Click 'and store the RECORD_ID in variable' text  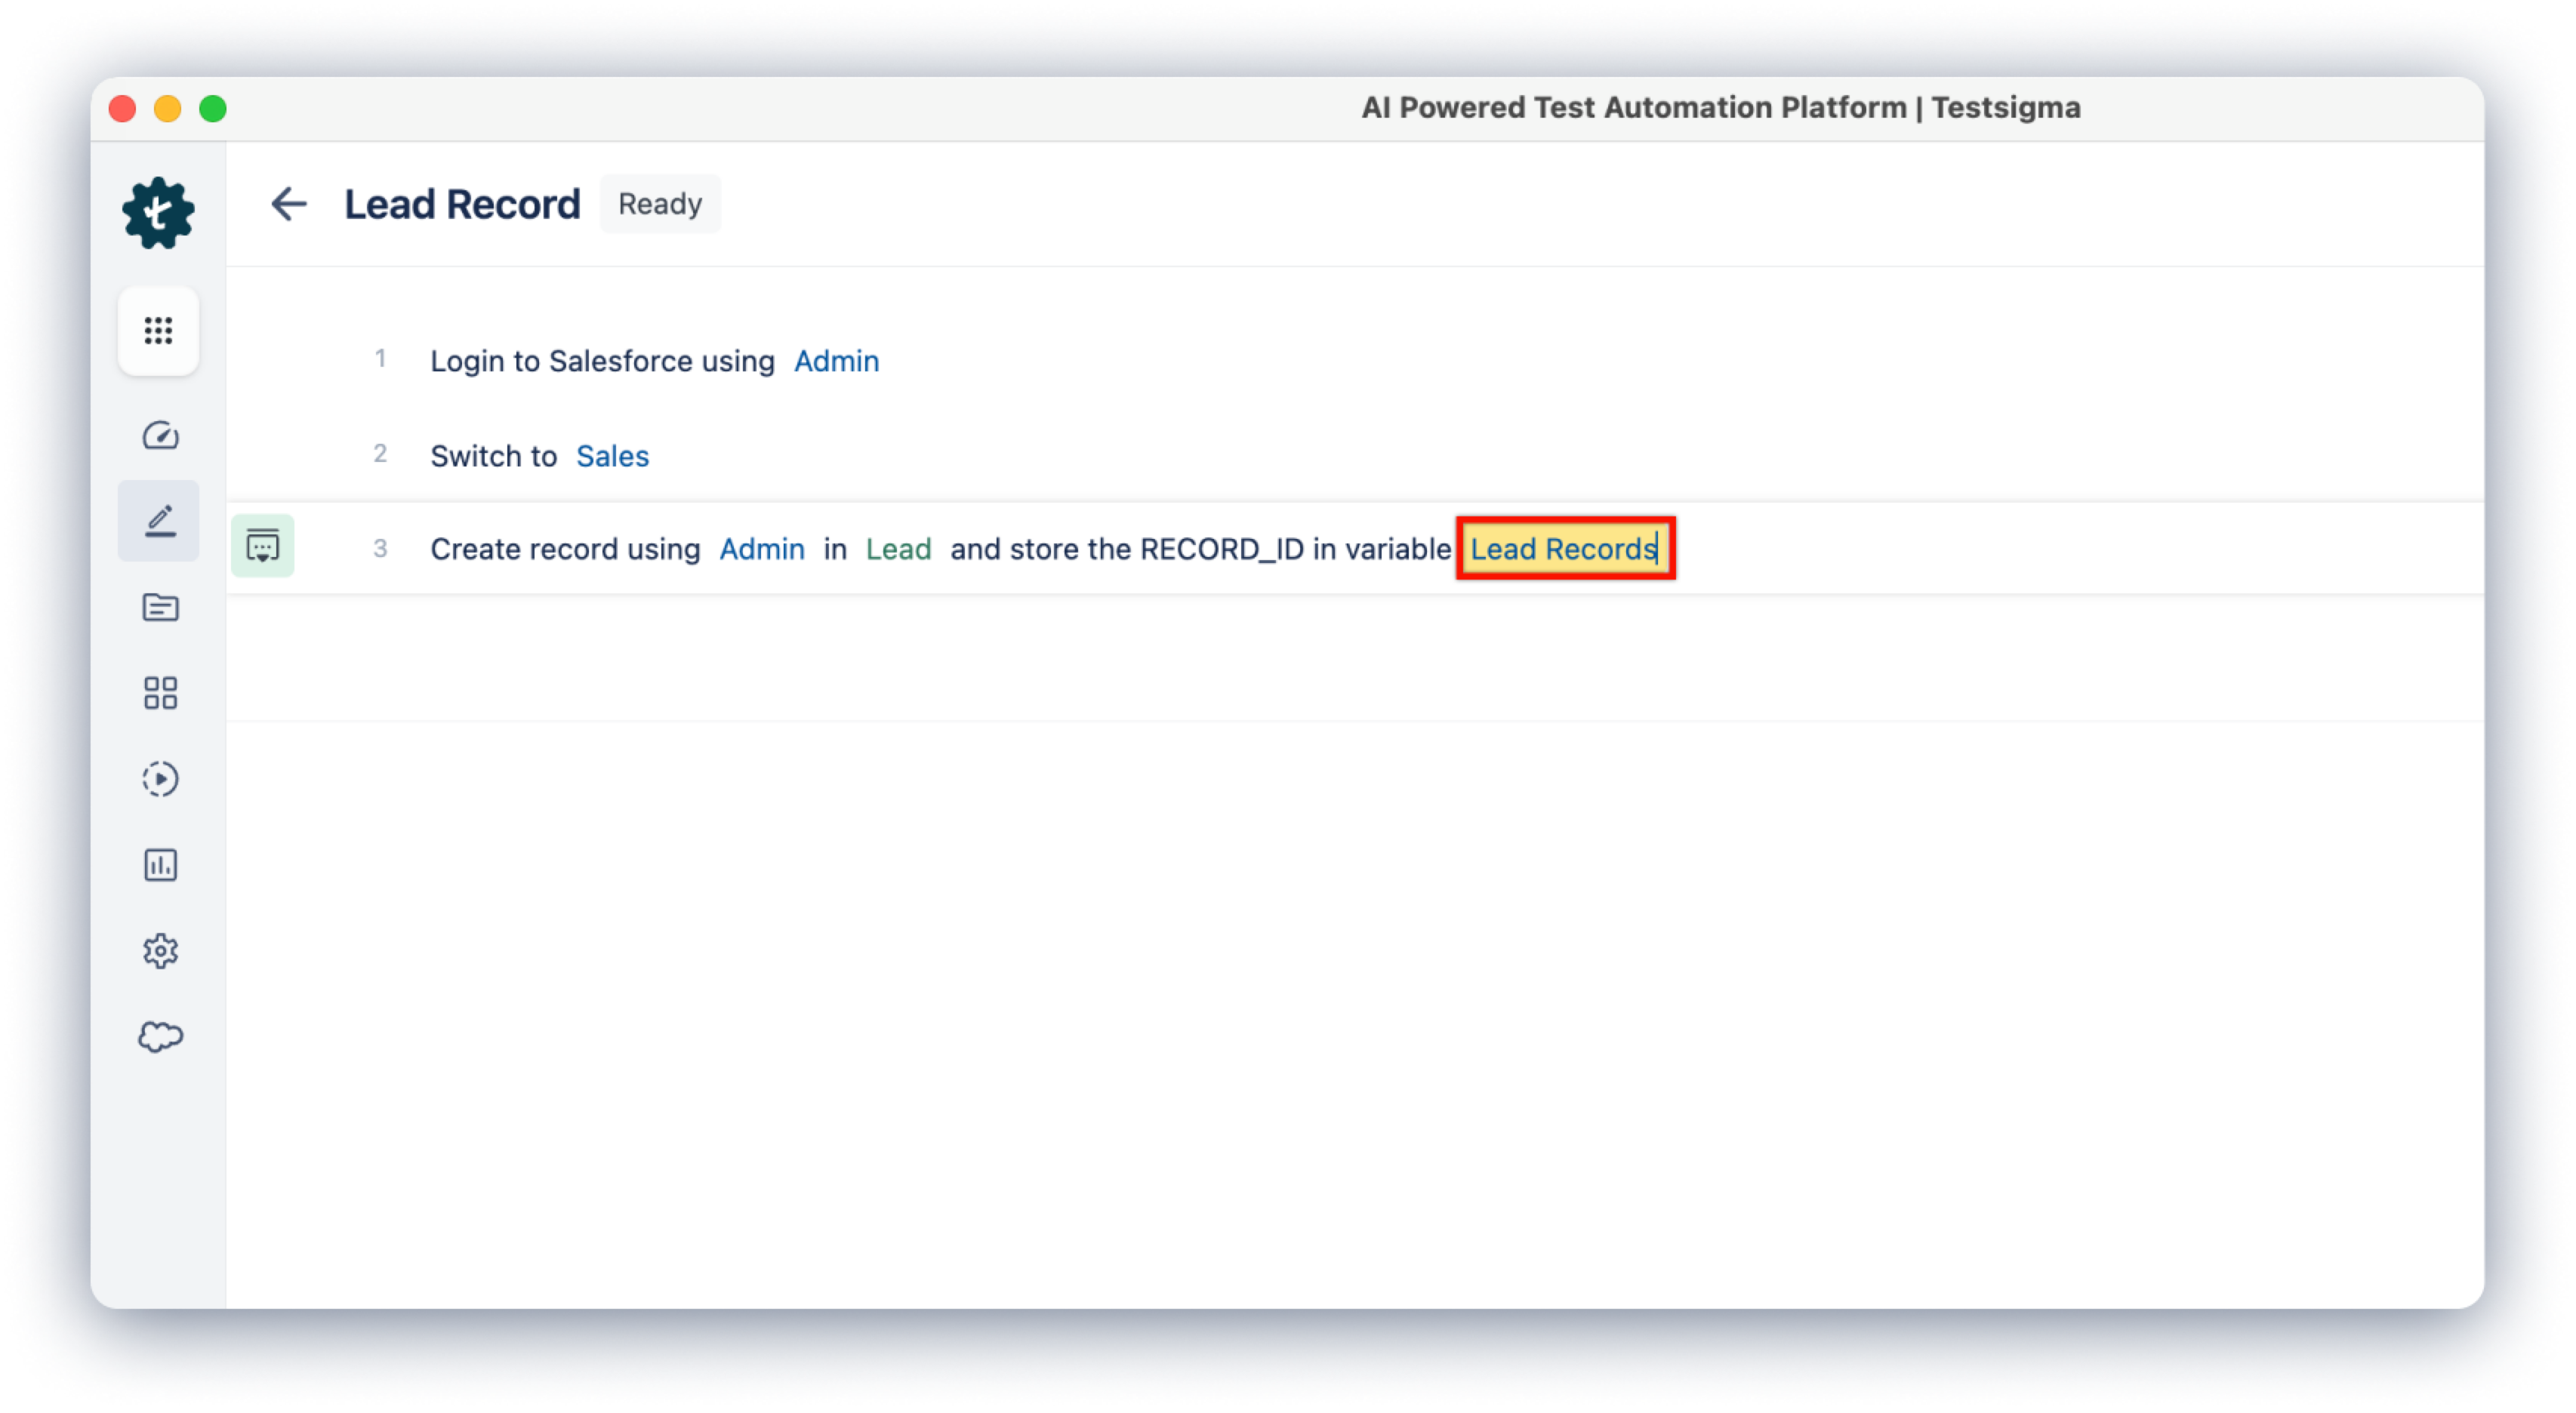click(1200, 549)
